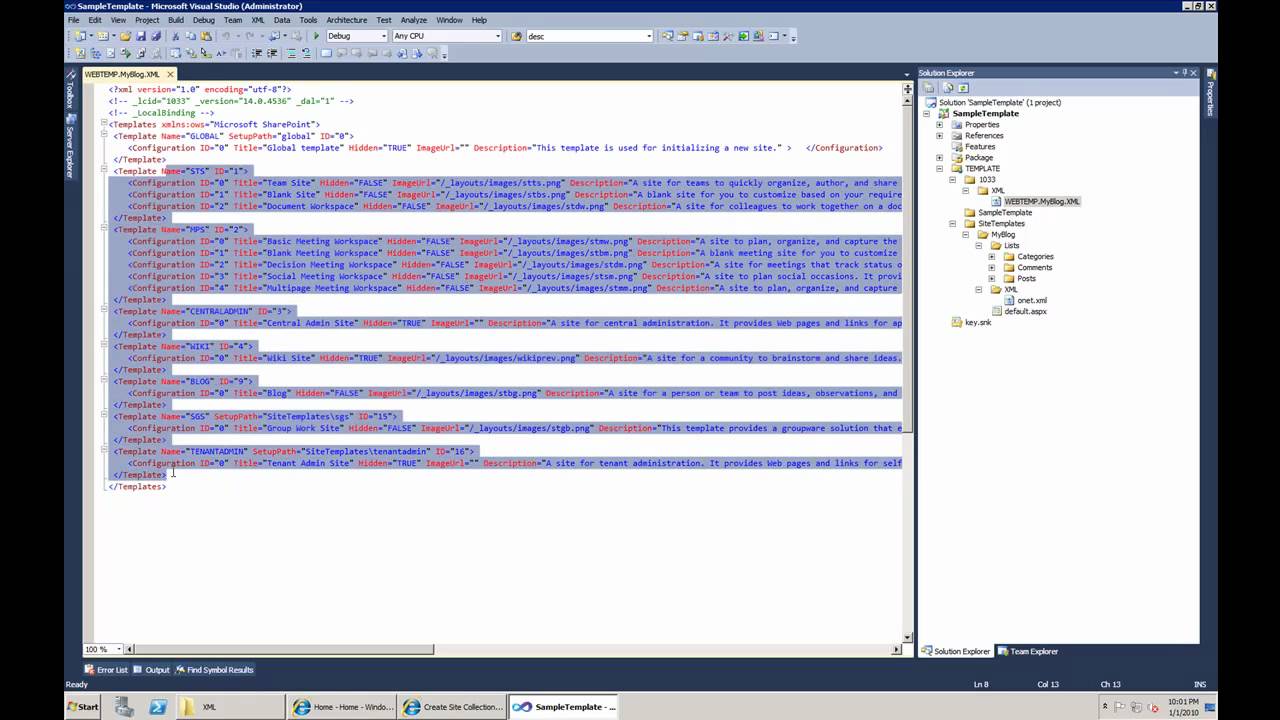Click the Properties Window toolbar icon
This screenshot has width=1280, height=720.
[683, 36]
